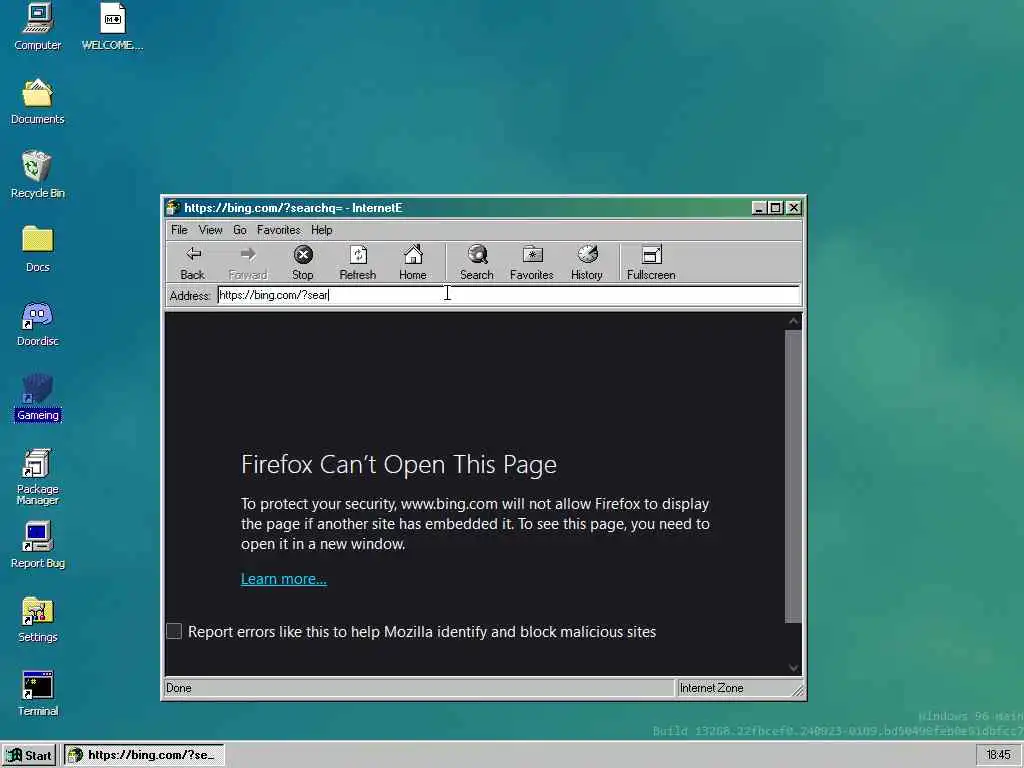
Task: Switch browser to Fullscreen
Action: [651, 263]
